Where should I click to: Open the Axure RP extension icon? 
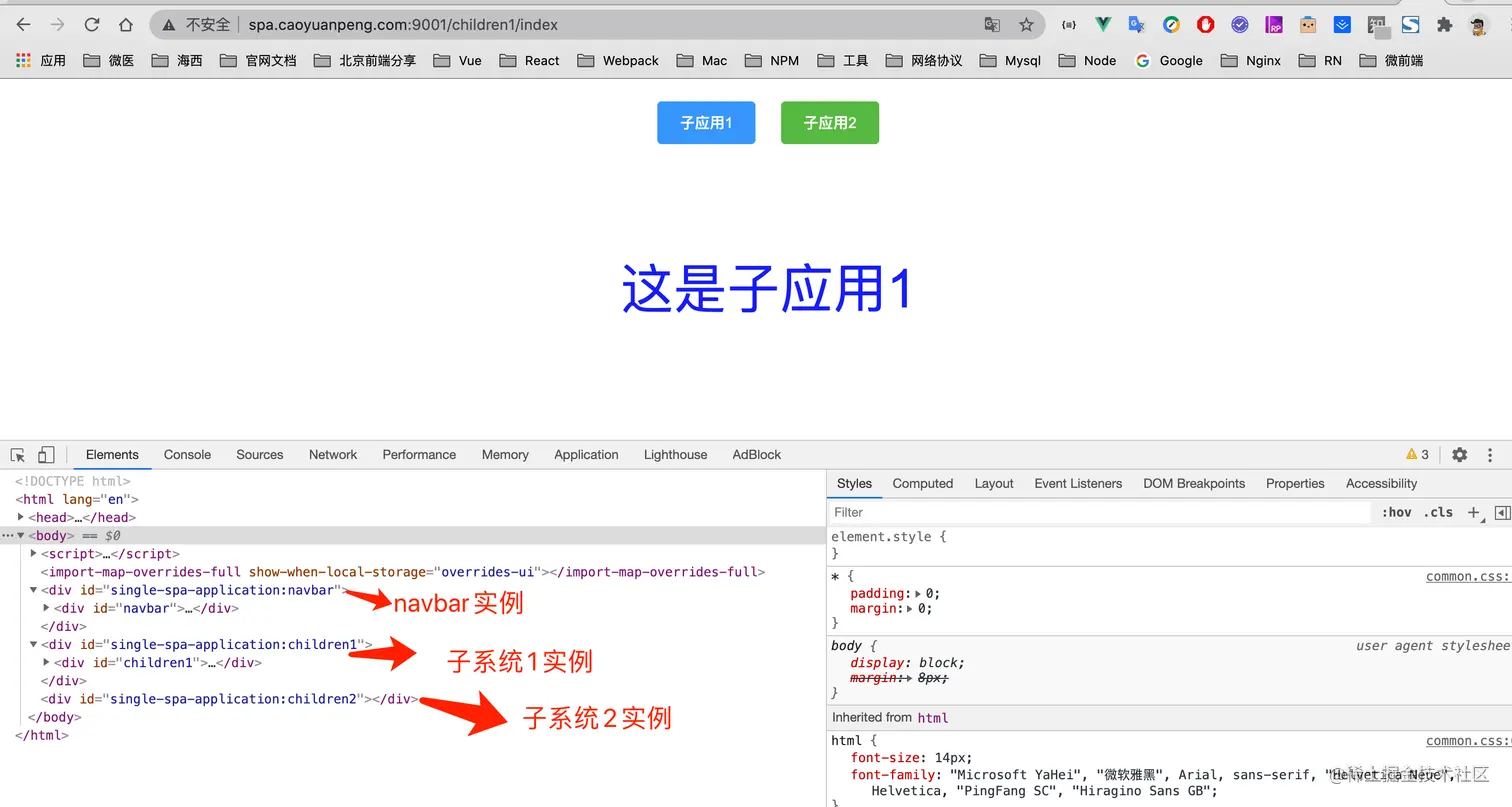(x=1274, y=25)
